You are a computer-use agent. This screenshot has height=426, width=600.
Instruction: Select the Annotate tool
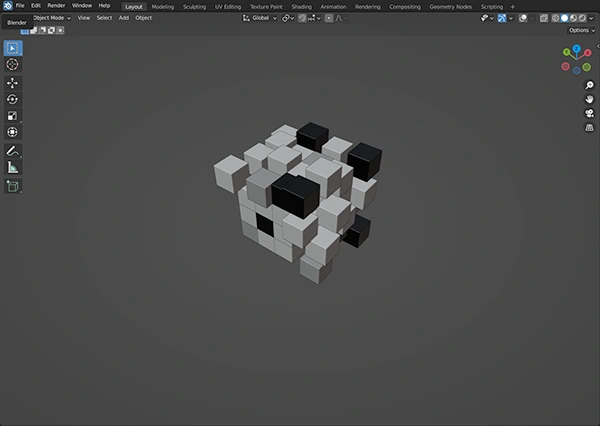pos(13,151)
